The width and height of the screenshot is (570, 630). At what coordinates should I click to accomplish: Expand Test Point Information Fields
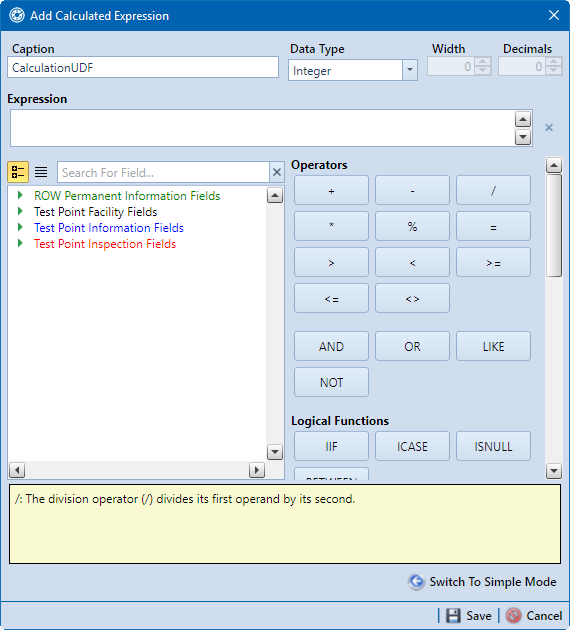pos(20,227)
